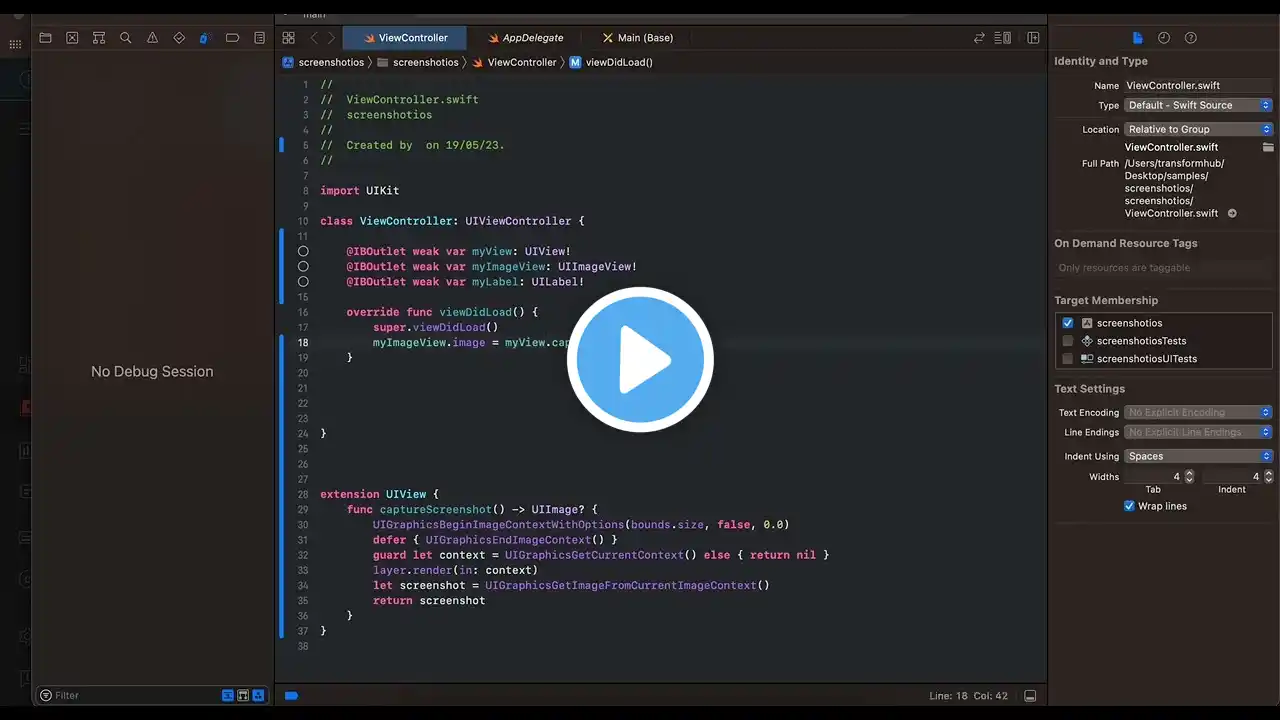Click the filter options icon beside Filter
This screenshot has height=720, width=1280.
[x=45, y=695]
